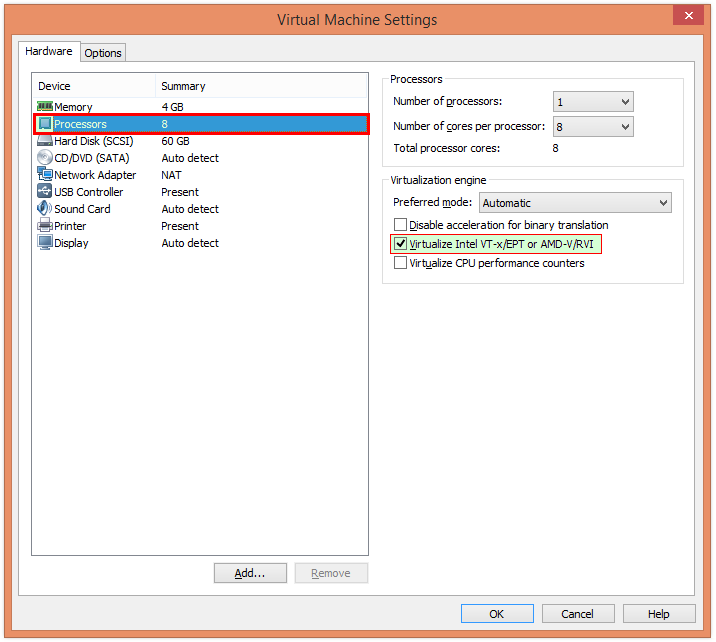The width and height of the screenshot is (716, 642).
Task: Select the CD/DVD (SATA) row label
Action: pyautogui.click(x=92, y=158)
